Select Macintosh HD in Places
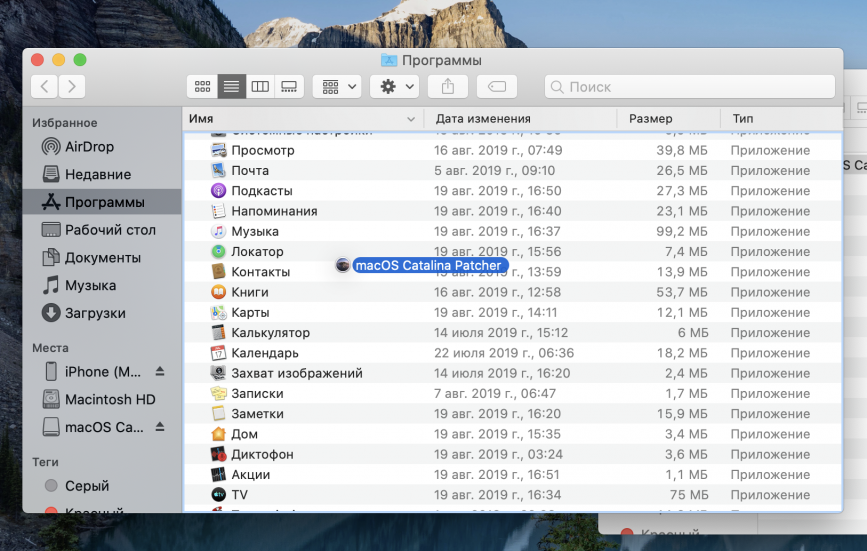This screenshot has height=551, width=867. 110,399
